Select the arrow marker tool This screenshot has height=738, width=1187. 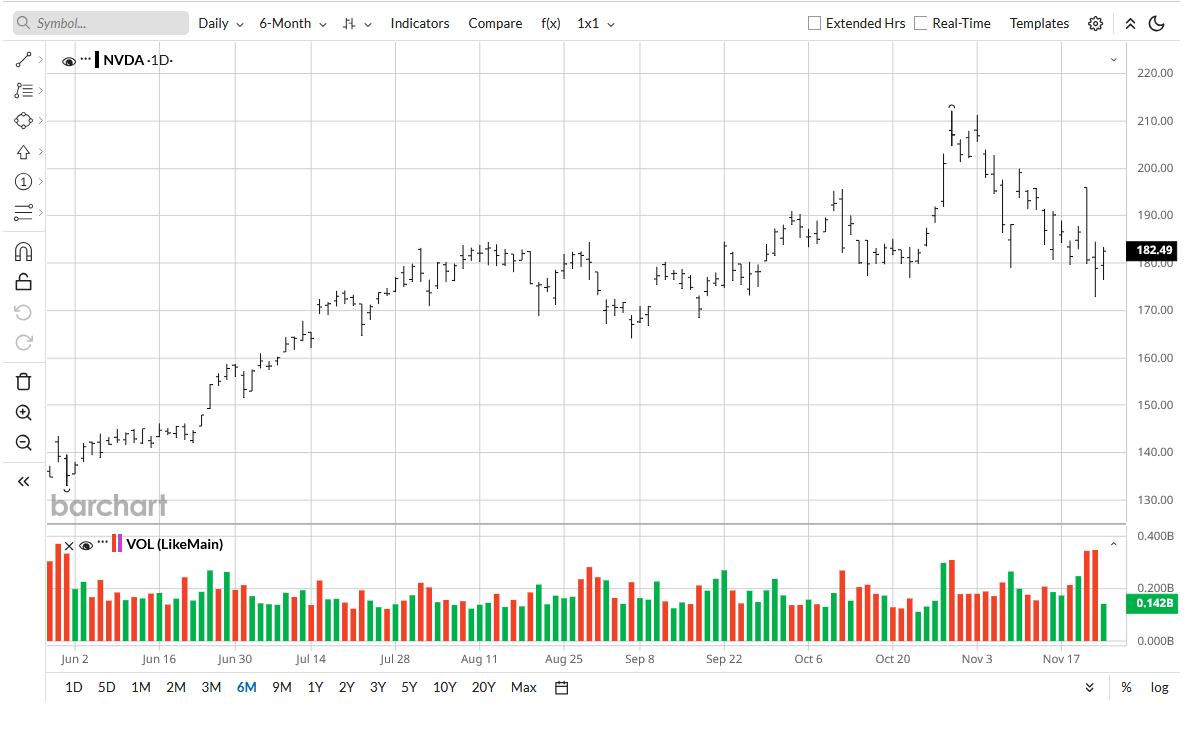coord(23,152)
